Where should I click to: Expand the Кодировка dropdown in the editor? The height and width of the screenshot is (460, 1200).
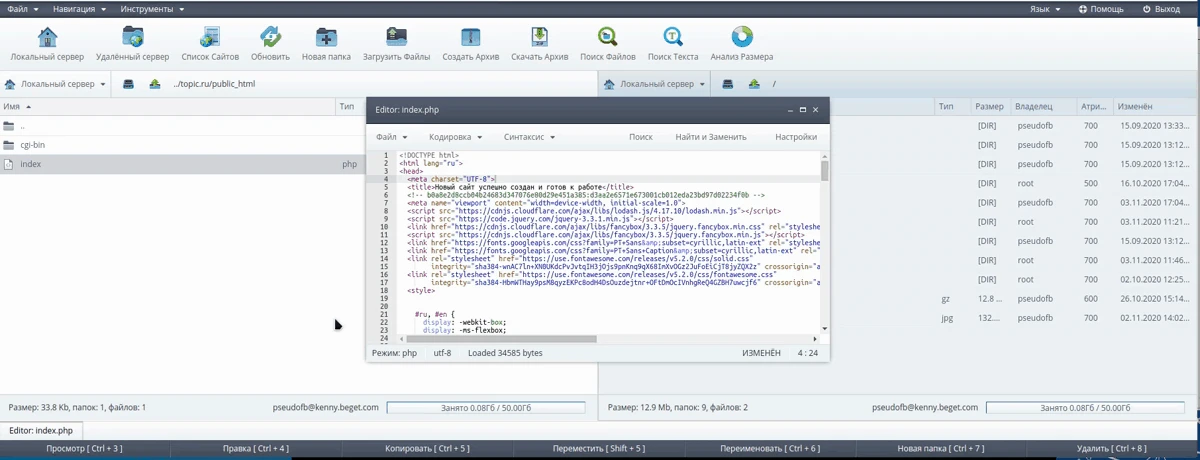coord(455,137)
